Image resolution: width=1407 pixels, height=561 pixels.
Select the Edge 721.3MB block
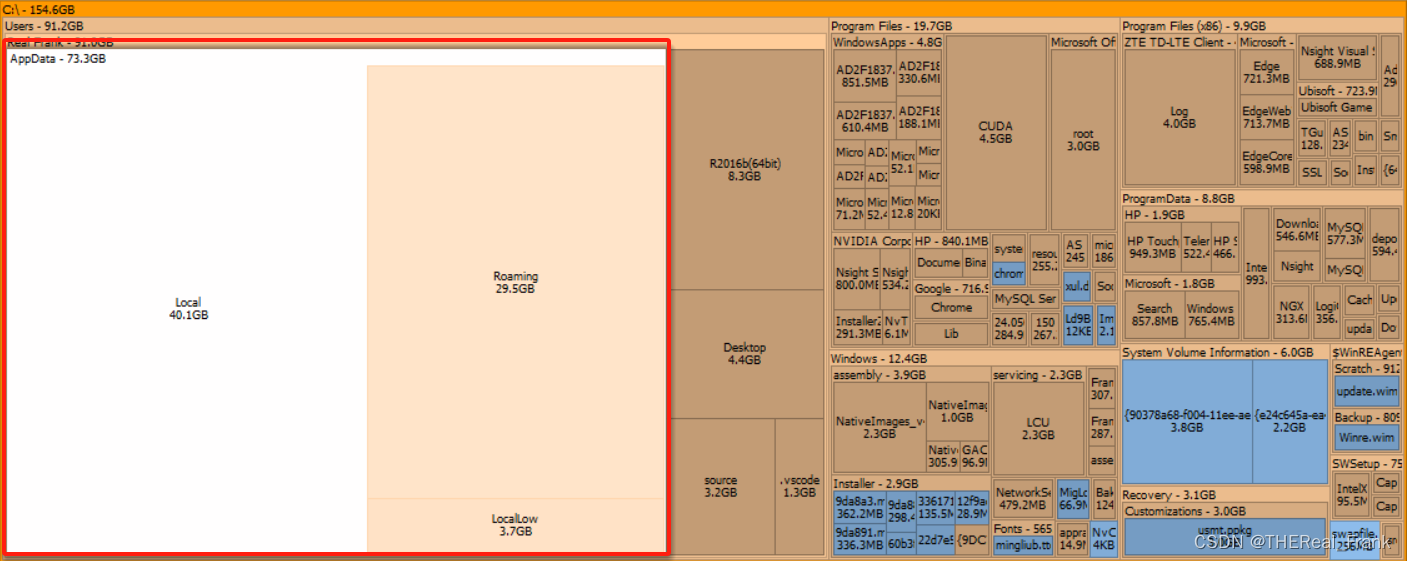[1266, 72]
